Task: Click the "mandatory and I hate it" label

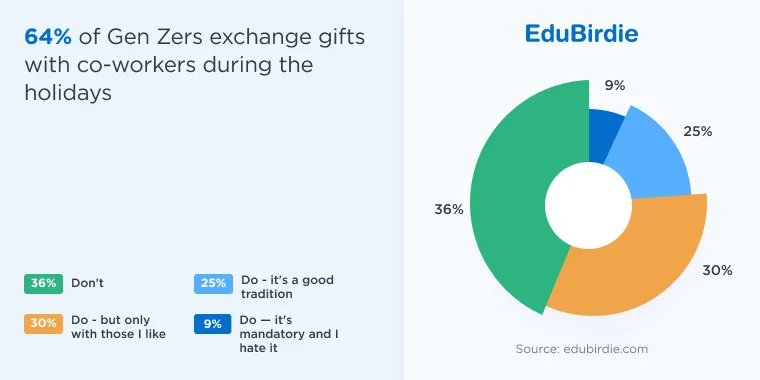Action: point(289,341)
